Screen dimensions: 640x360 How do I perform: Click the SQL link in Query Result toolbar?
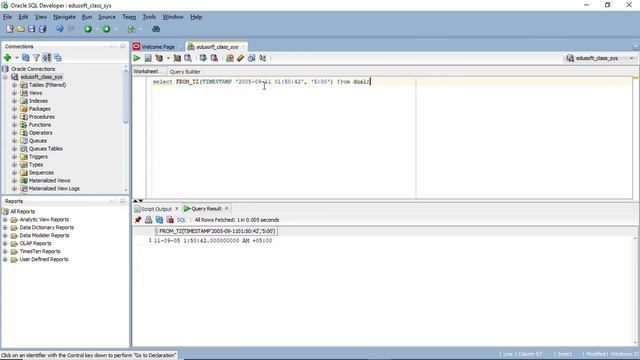pos(181,220)
